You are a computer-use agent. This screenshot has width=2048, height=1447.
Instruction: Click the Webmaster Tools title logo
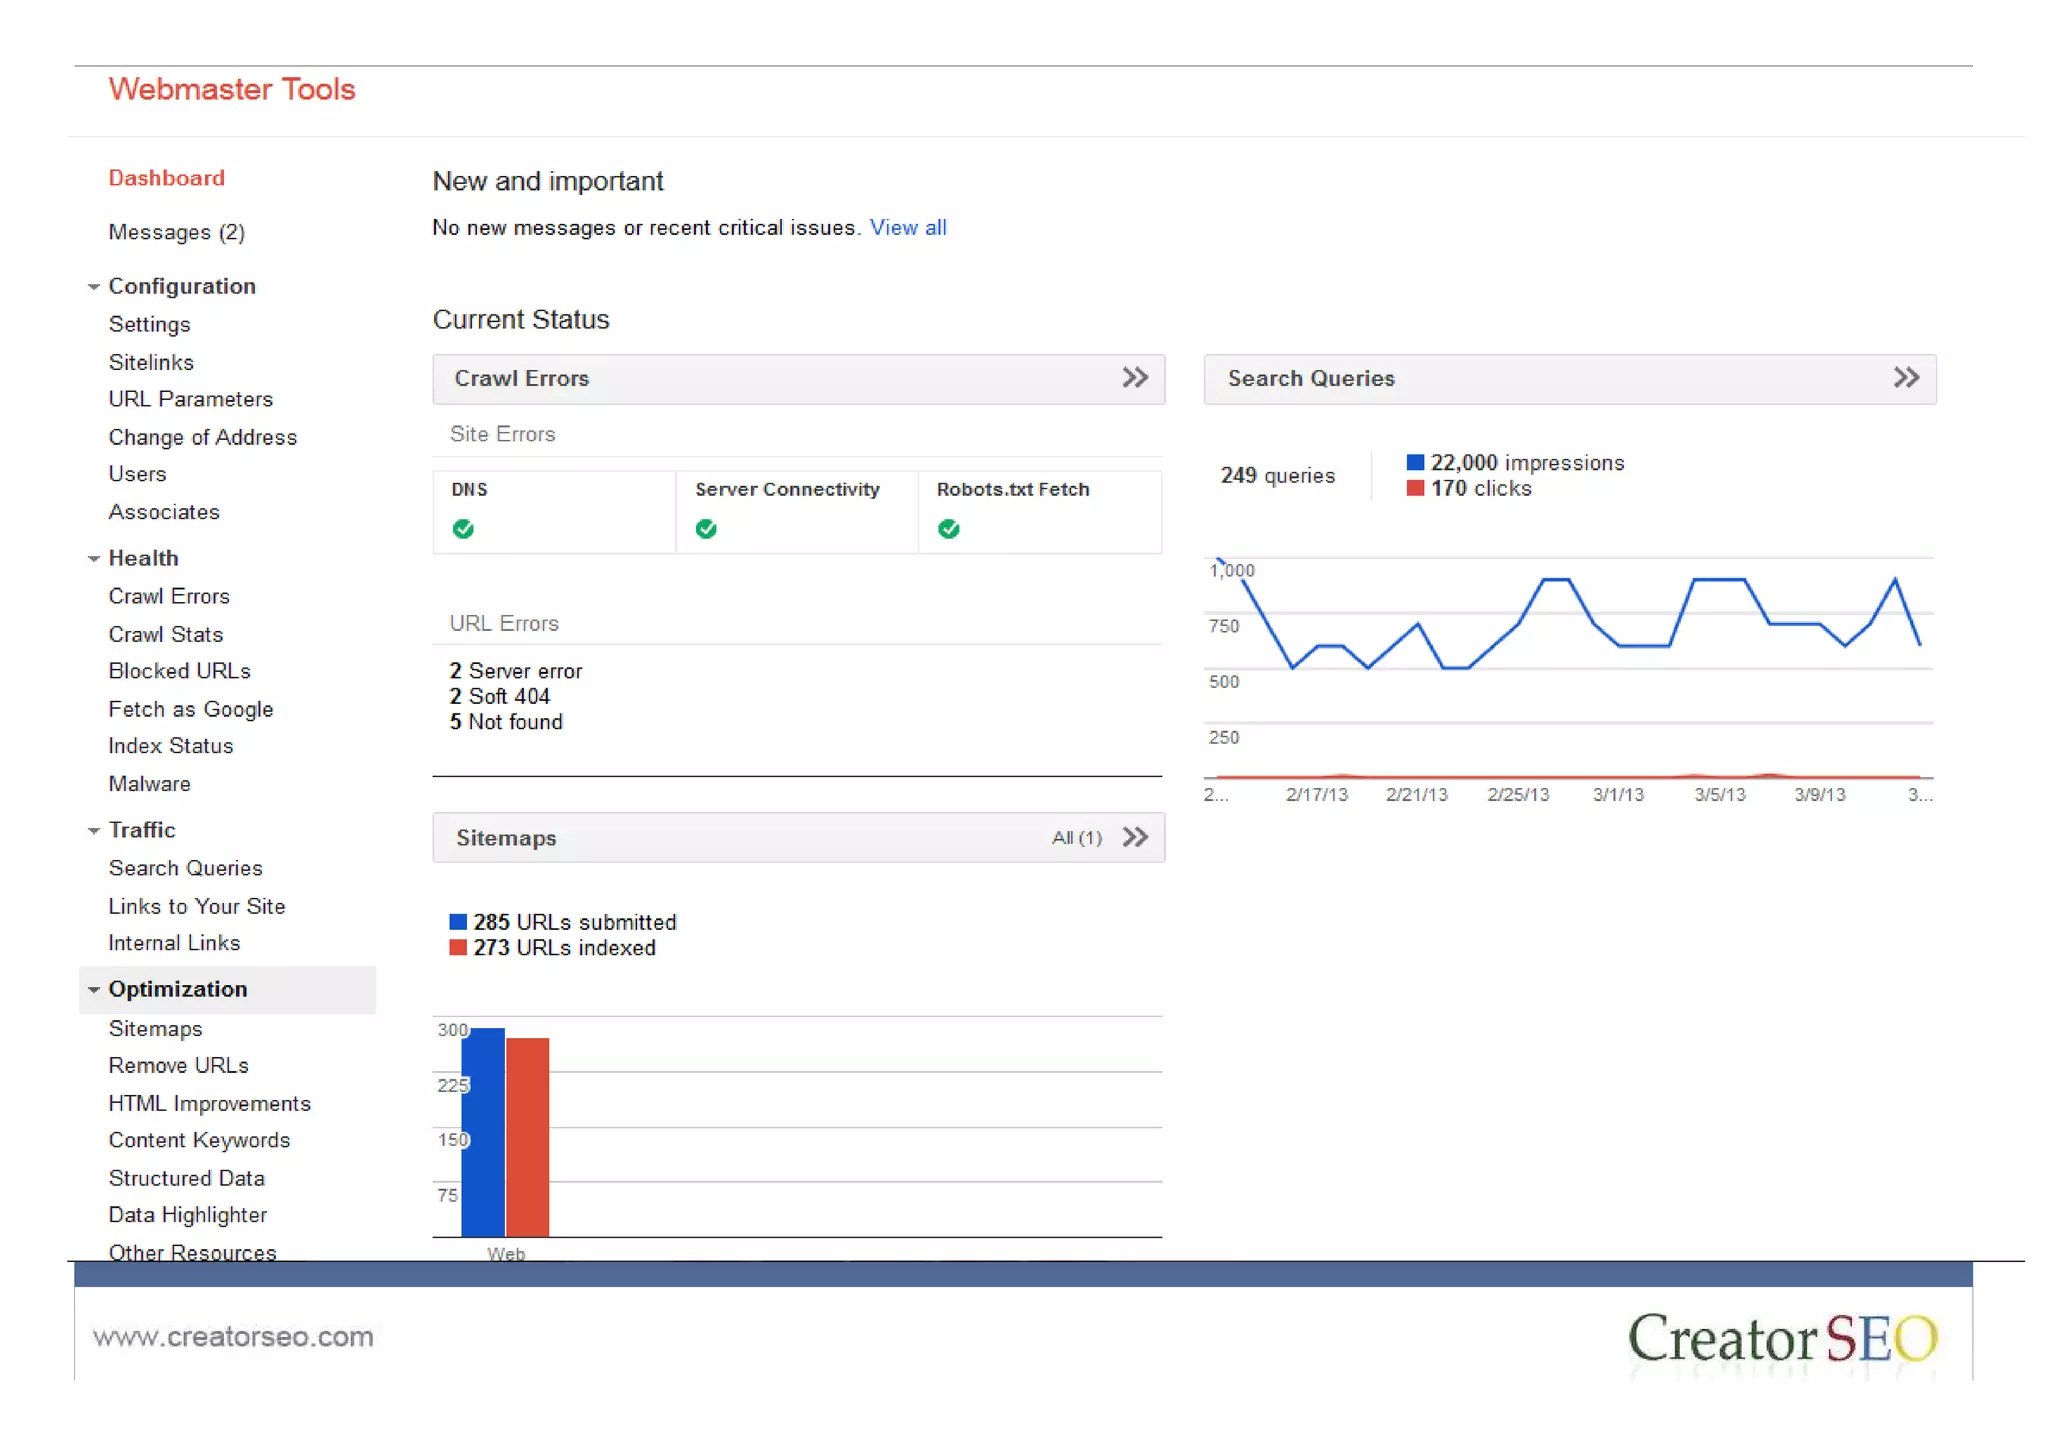click(232, 89)
